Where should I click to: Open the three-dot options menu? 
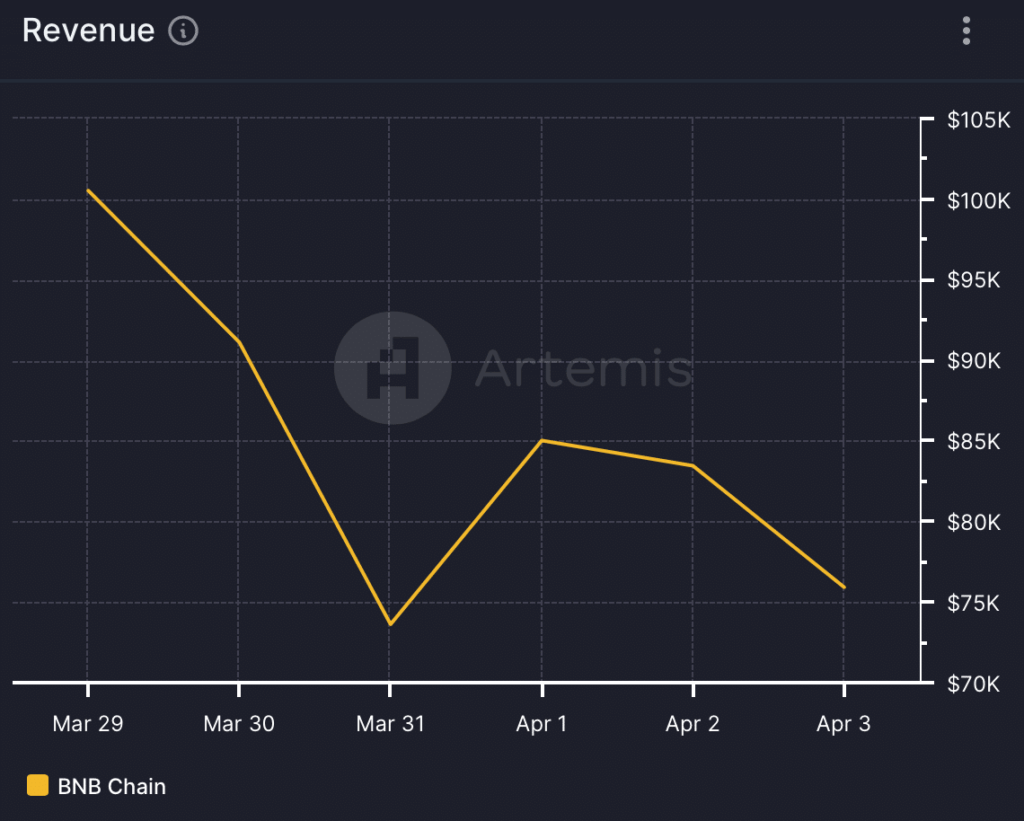pyautogui.click(x=966, y=31)
